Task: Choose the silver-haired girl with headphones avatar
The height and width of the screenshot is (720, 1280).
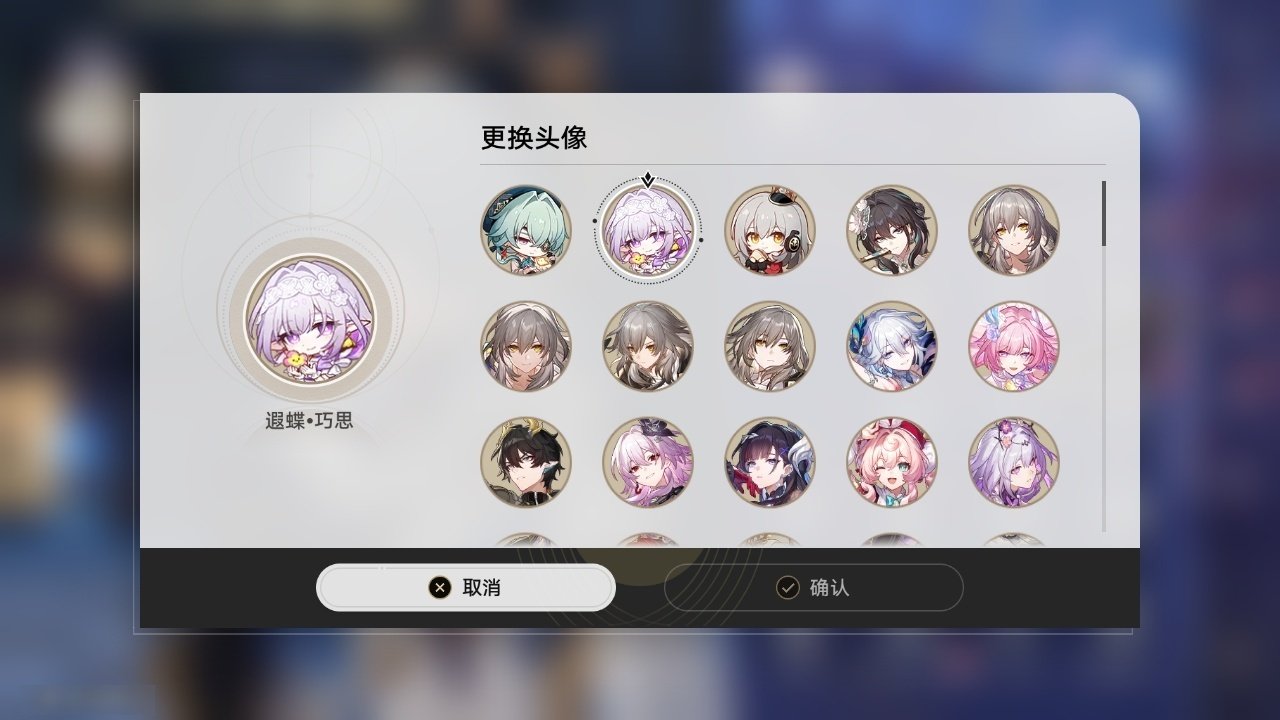Action: [x=770, y=230]
